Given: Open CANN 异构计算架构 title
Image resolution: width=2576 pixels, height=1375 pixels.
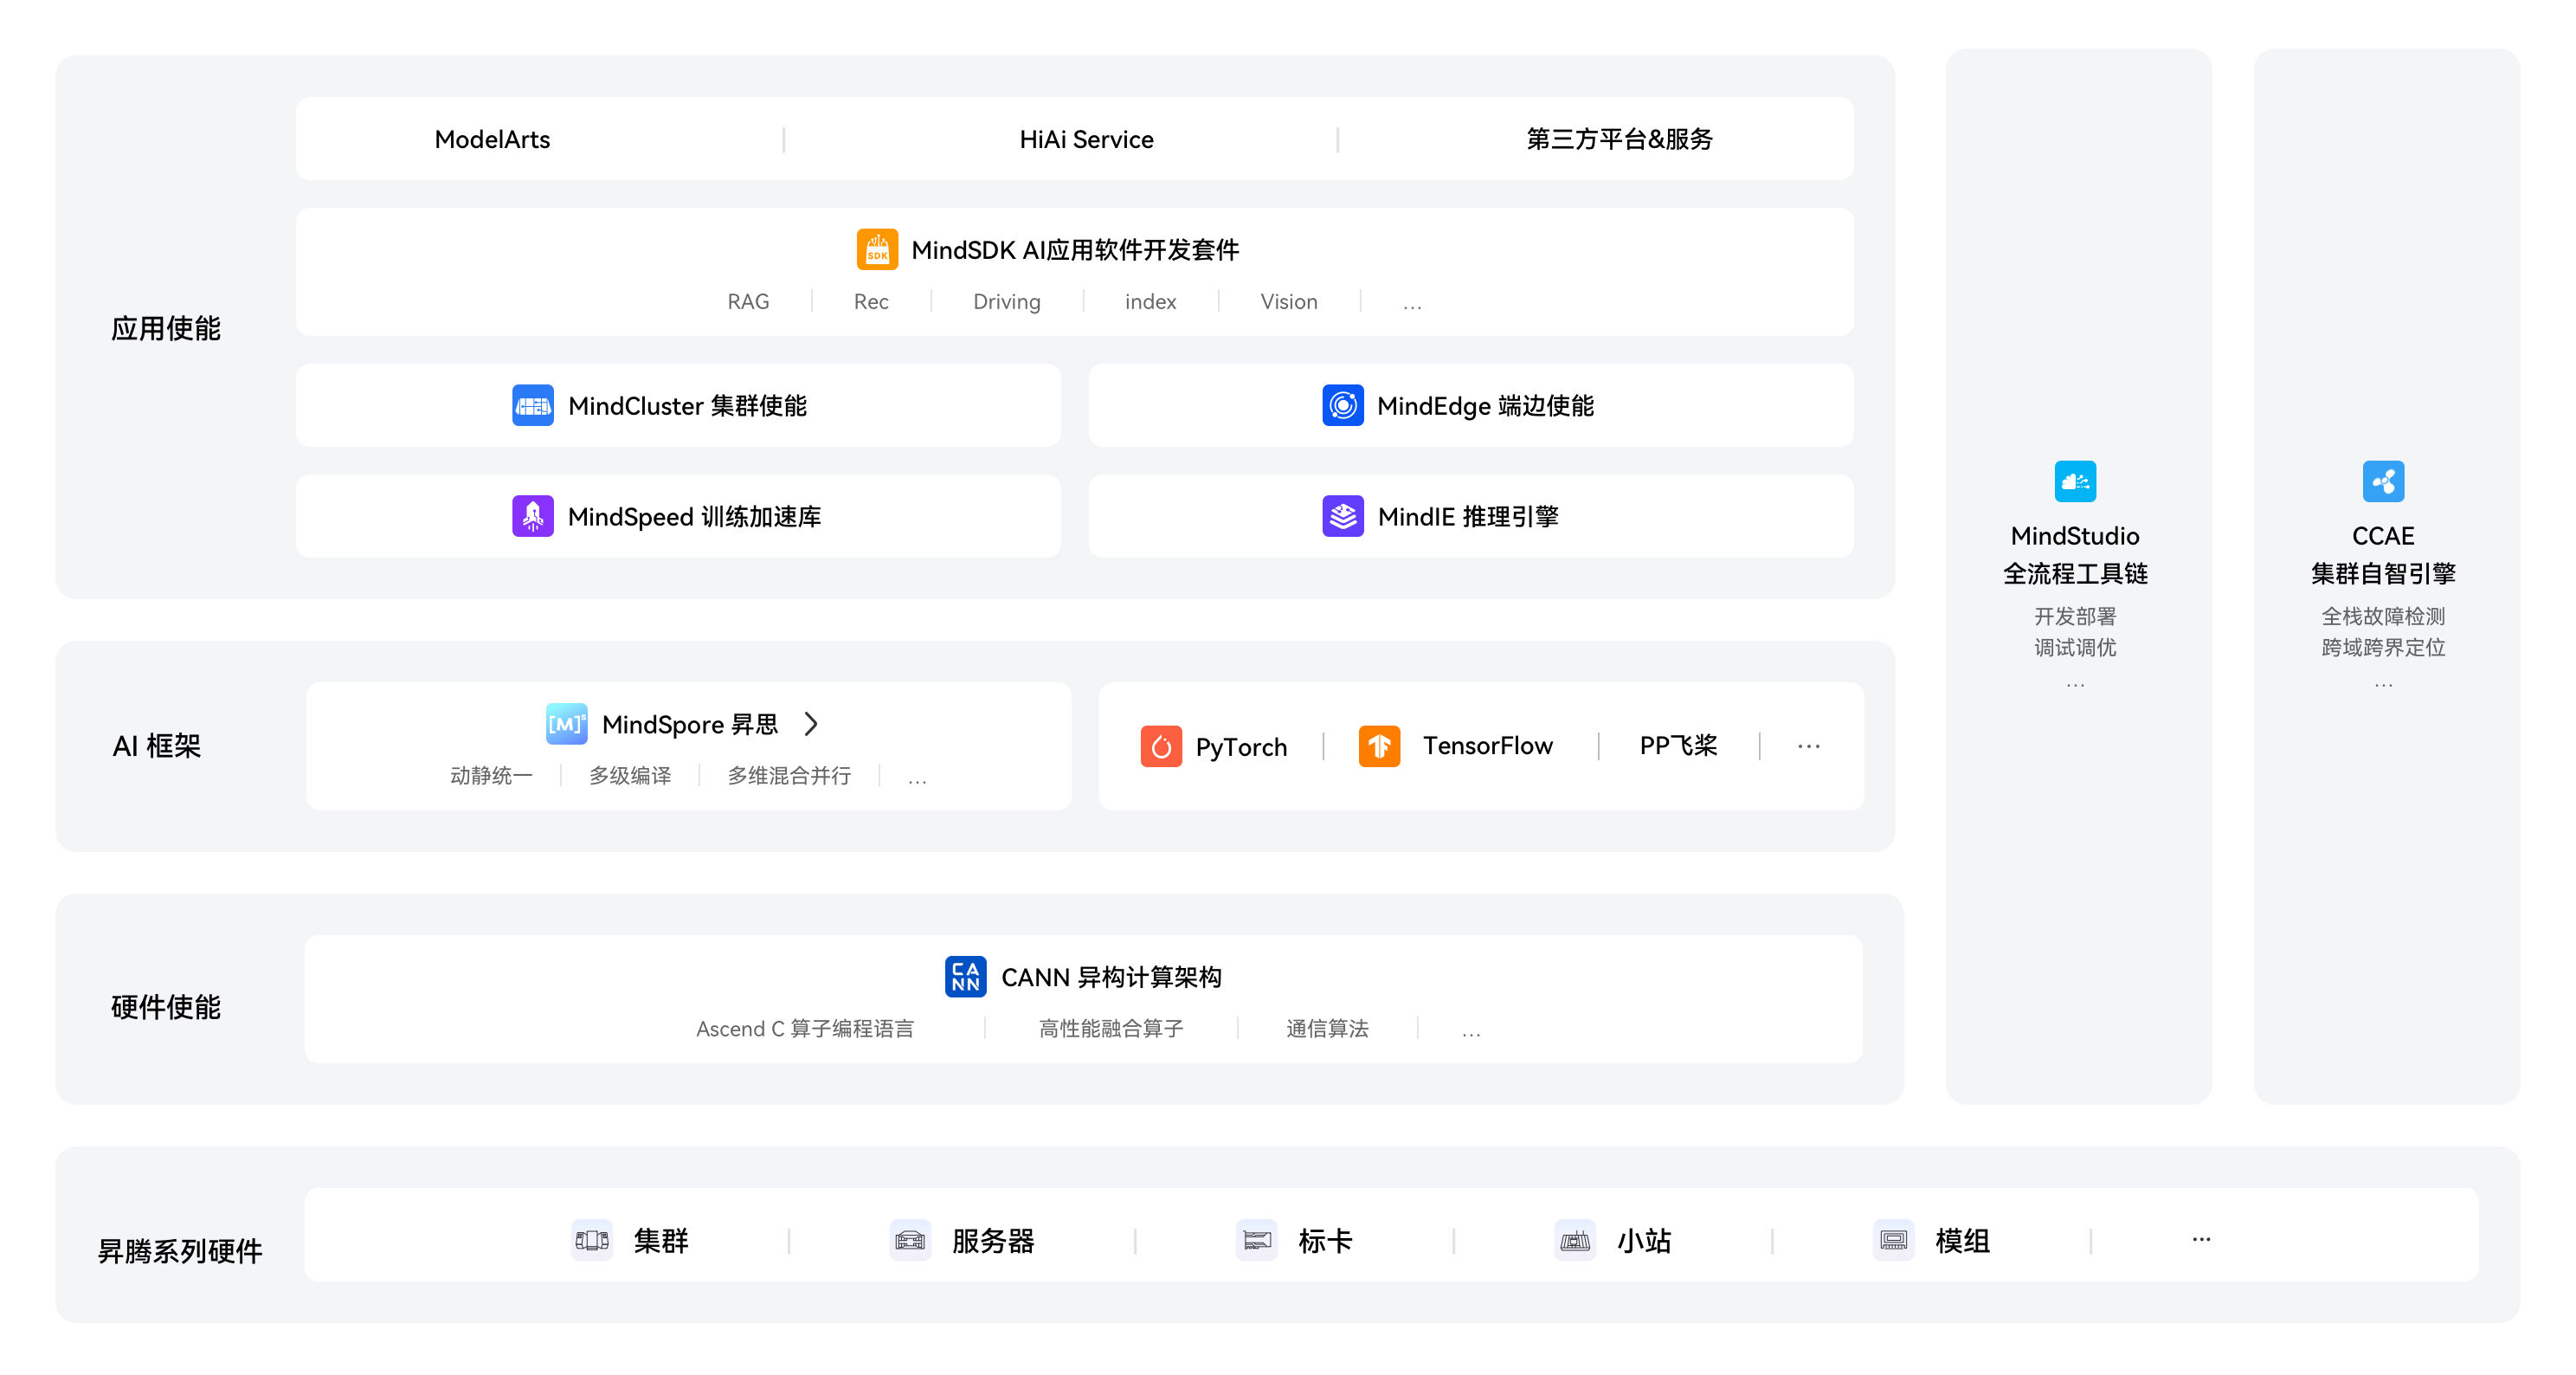Looking at the screenshot, I should pyautogui.click(x=1111, y=977).
